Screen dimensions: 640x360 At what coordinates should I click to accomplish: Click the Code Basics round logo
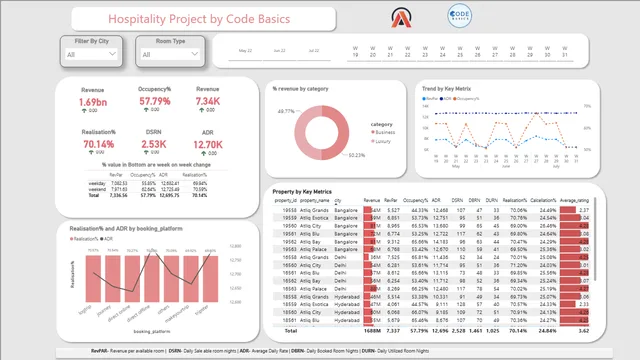(x=460, y=16)
